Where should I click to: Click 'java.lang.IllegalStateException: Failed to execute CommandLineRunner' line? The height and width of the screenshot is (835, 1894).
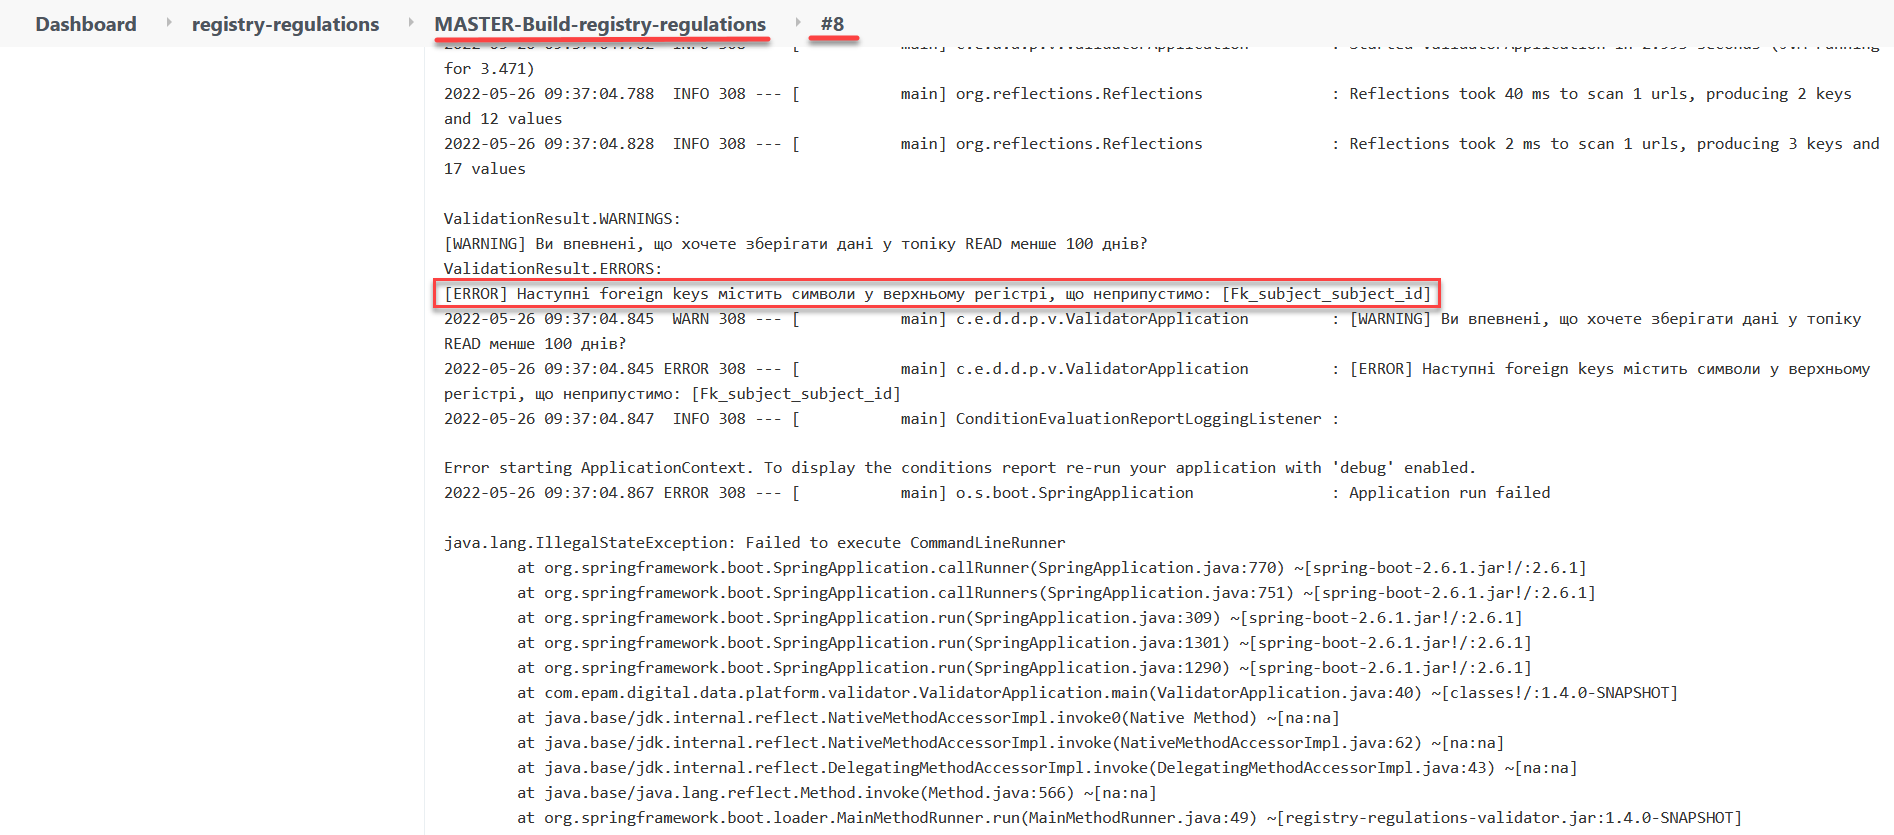(754, 543)
